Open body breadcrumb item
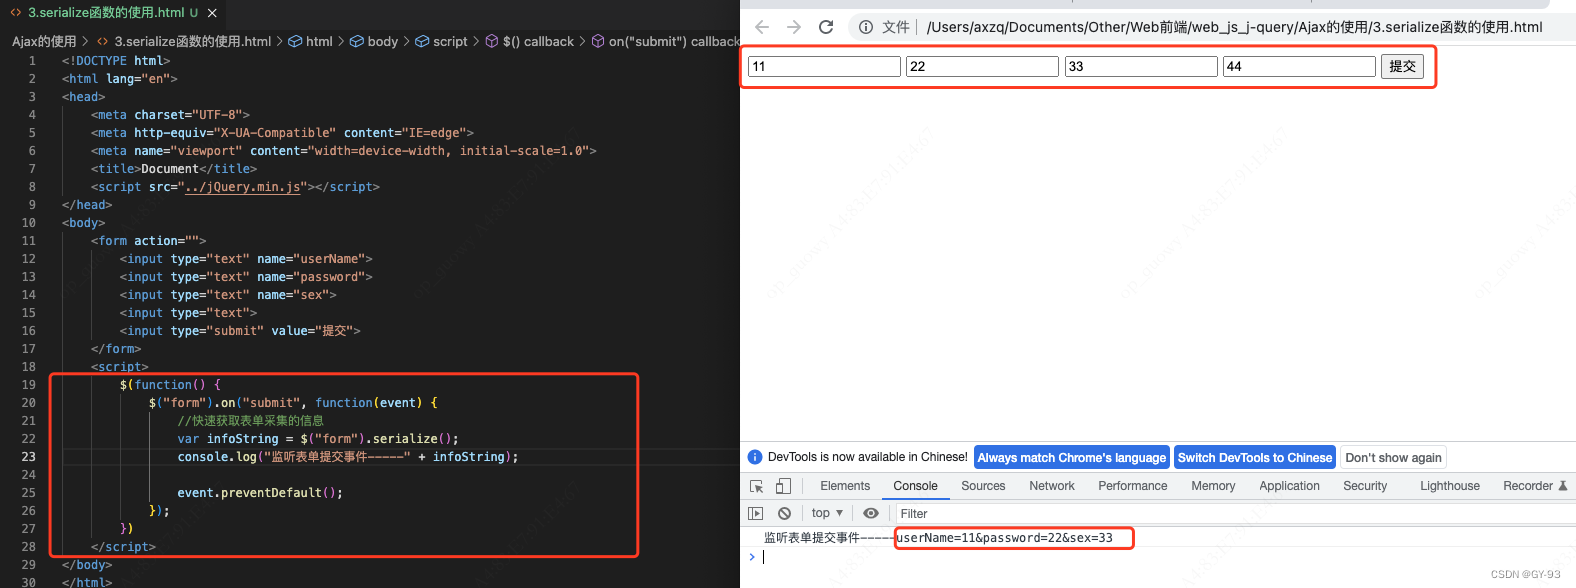Image resolution: width=1576 pixels, height=588 pixels. pos(374,41)
